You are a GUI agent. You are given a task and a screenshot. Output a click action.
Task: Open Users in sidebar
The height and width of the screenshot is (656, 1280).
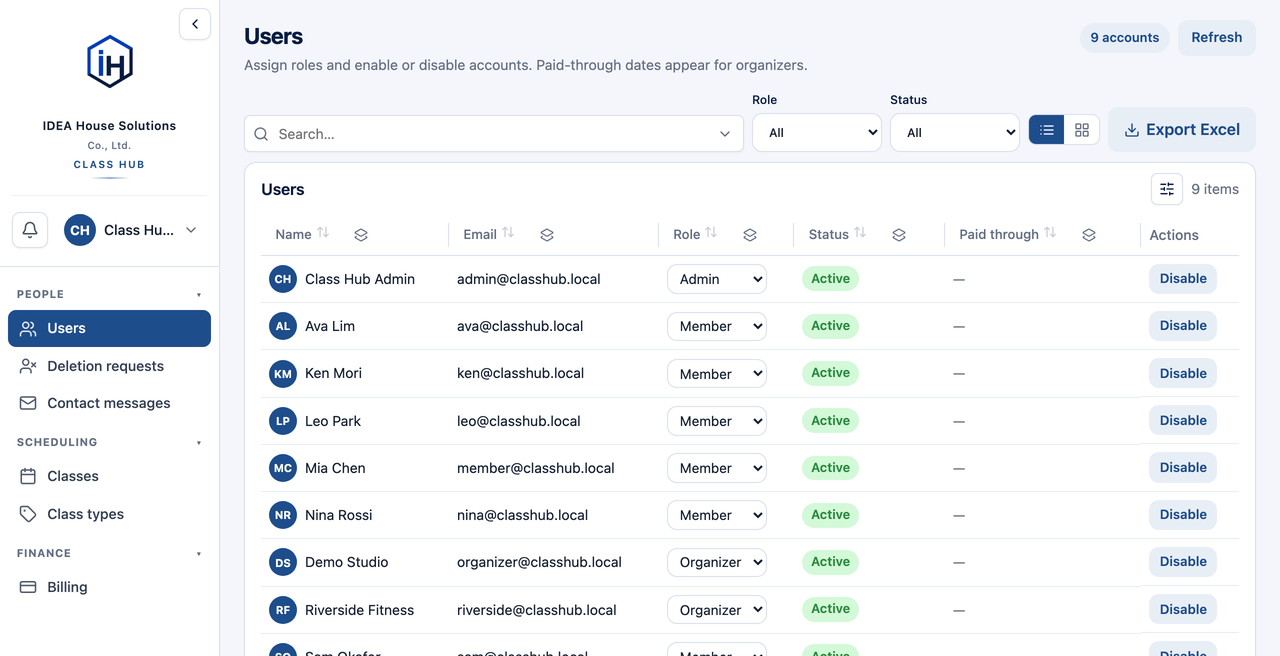click(x=109, y=328)
